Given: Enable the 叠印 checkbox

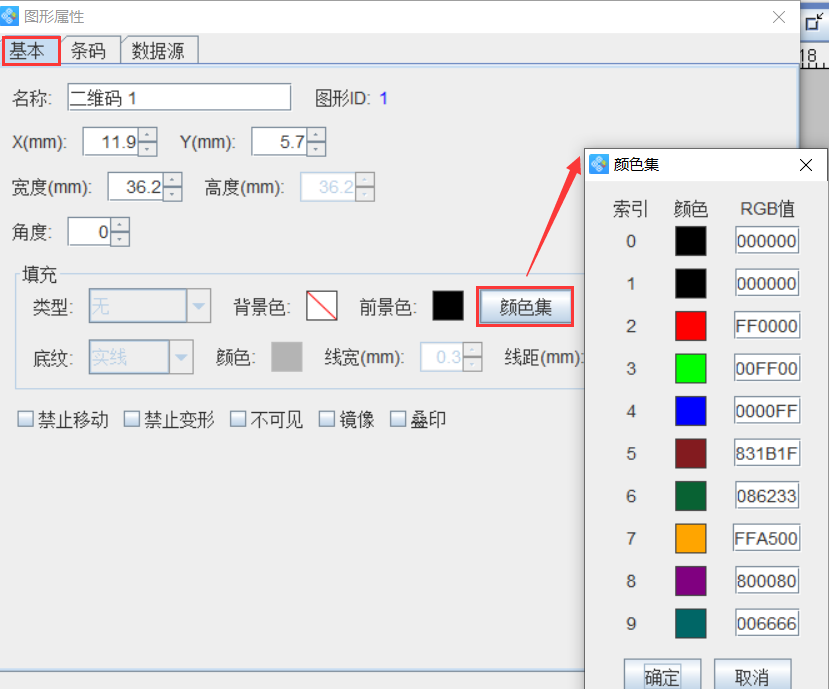Looking at the screenshot, I should [x=397, y=419].
